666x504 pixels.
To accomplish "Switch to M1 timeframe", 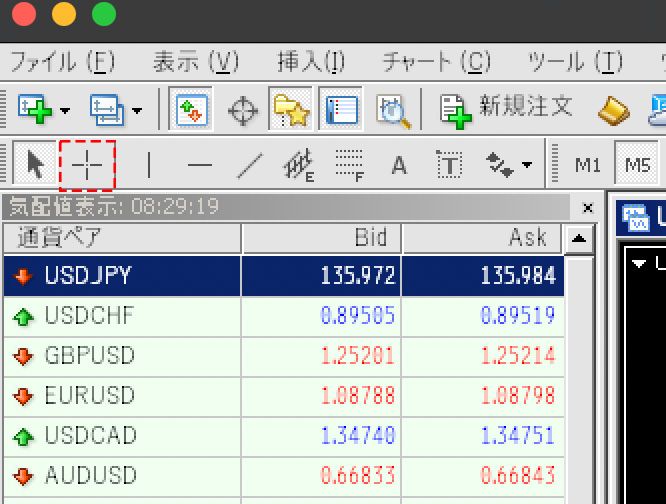I will tap(587, 165).
